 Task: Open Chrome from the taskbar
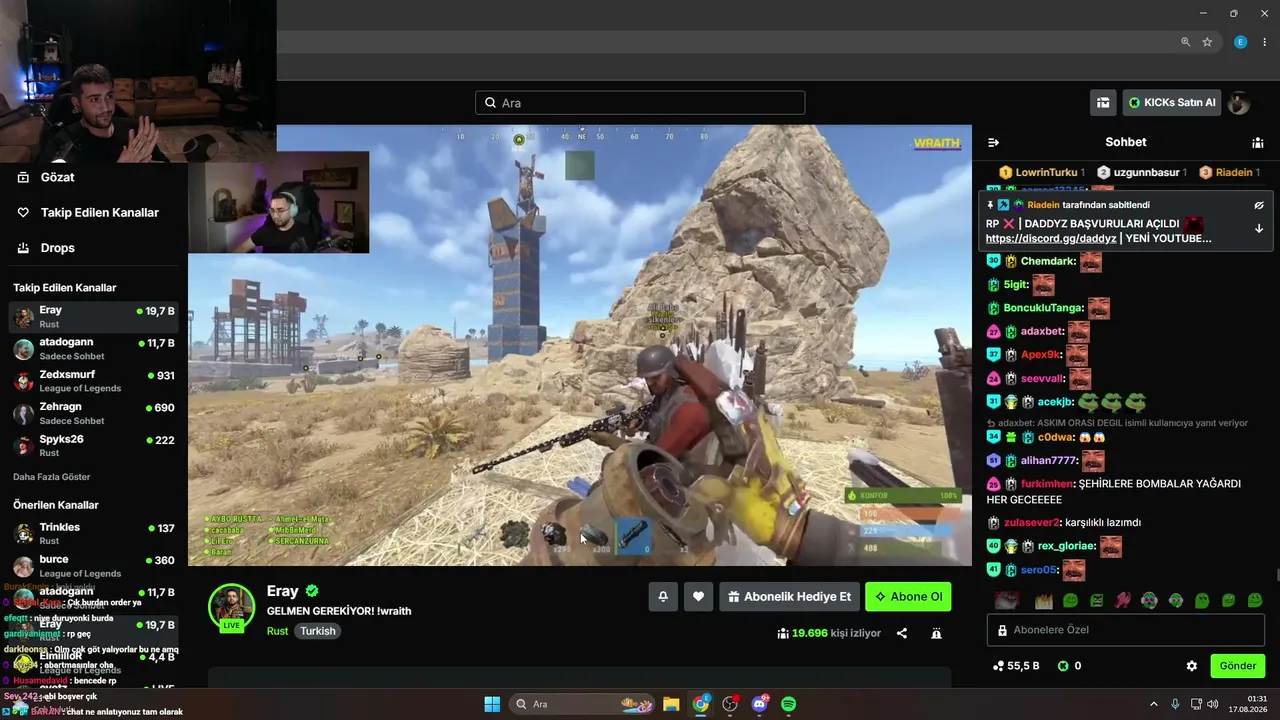[x=701, y=704]
